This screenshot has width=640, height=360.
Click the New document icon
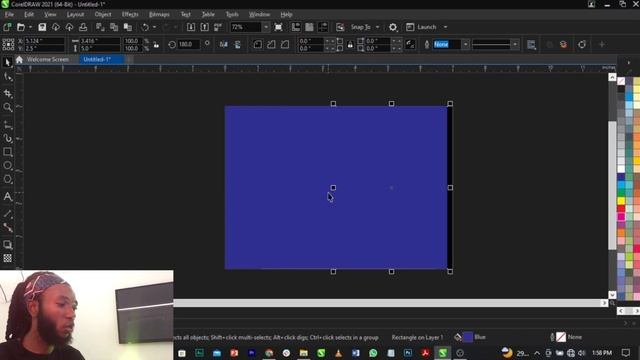7,27
